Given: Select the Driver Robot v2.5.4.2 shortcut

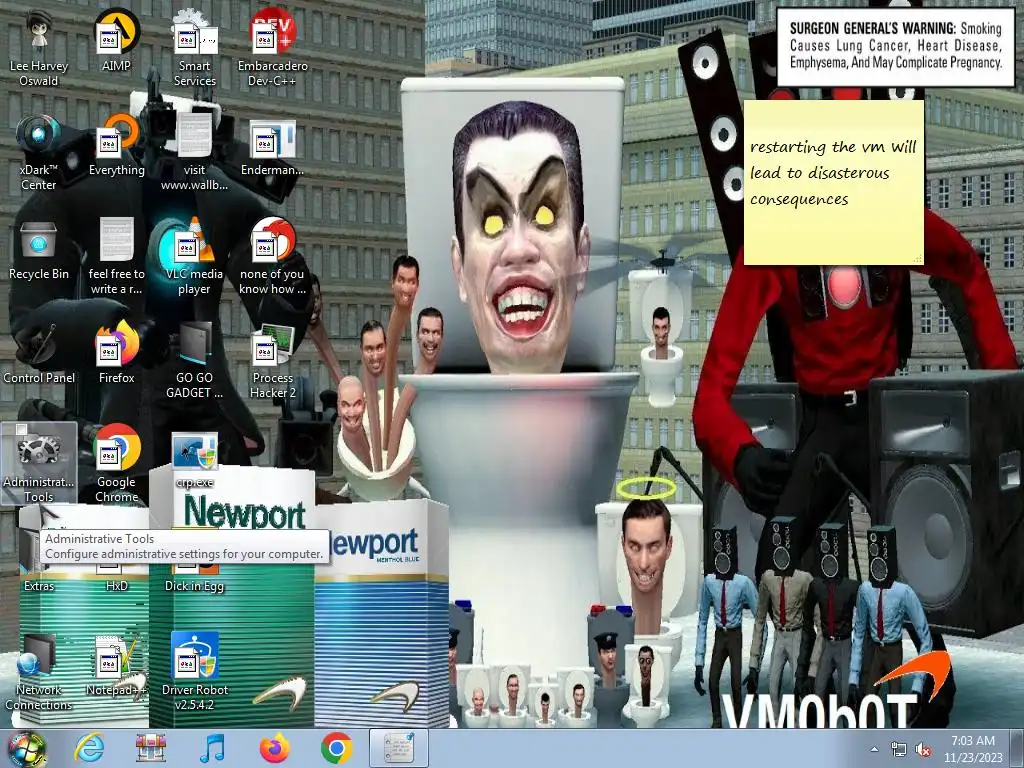Looking at the screenshot, I should [x=195, y=671].
